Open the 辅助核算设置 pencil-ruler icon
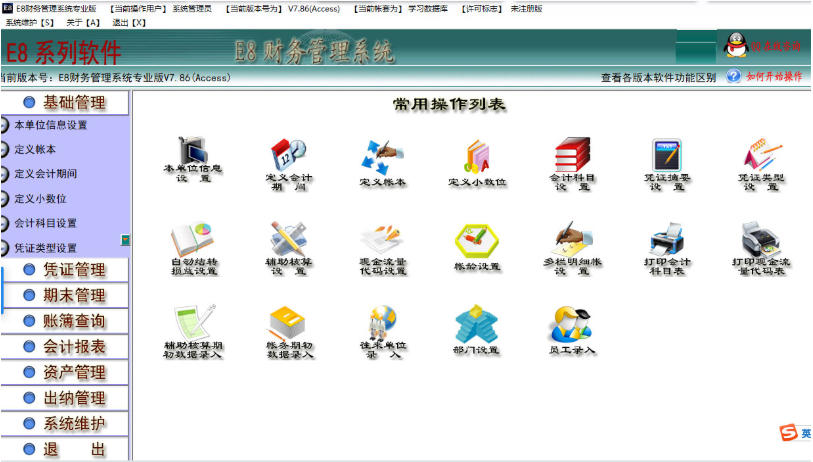813x462 pixels. [x=289, y=248]
